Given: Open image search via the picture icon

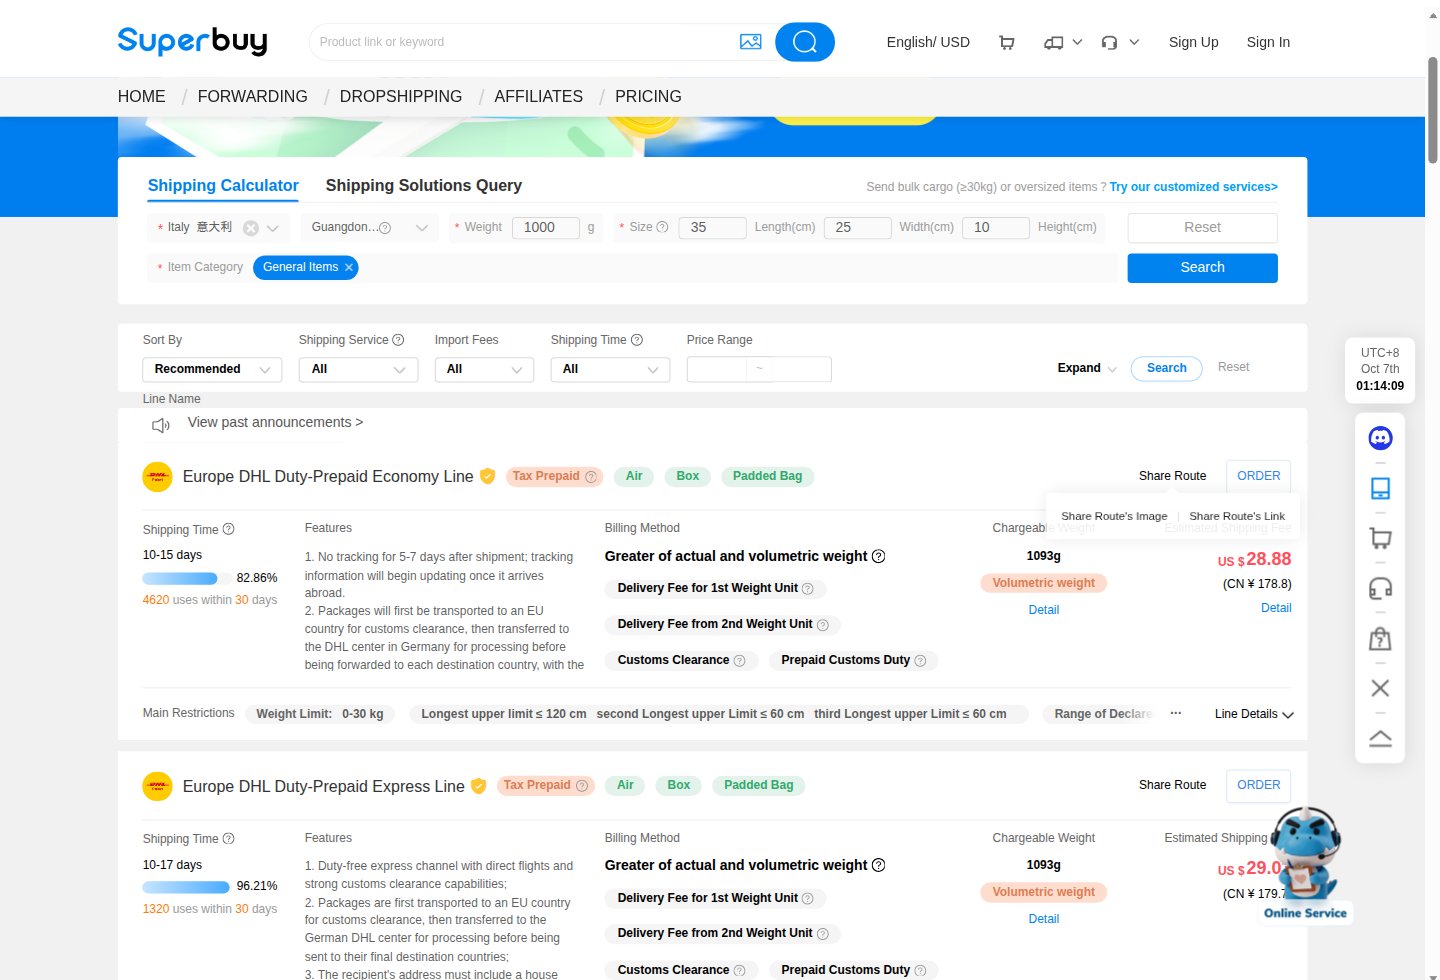Looking at the screenshot, I should (x=751, y=42).
